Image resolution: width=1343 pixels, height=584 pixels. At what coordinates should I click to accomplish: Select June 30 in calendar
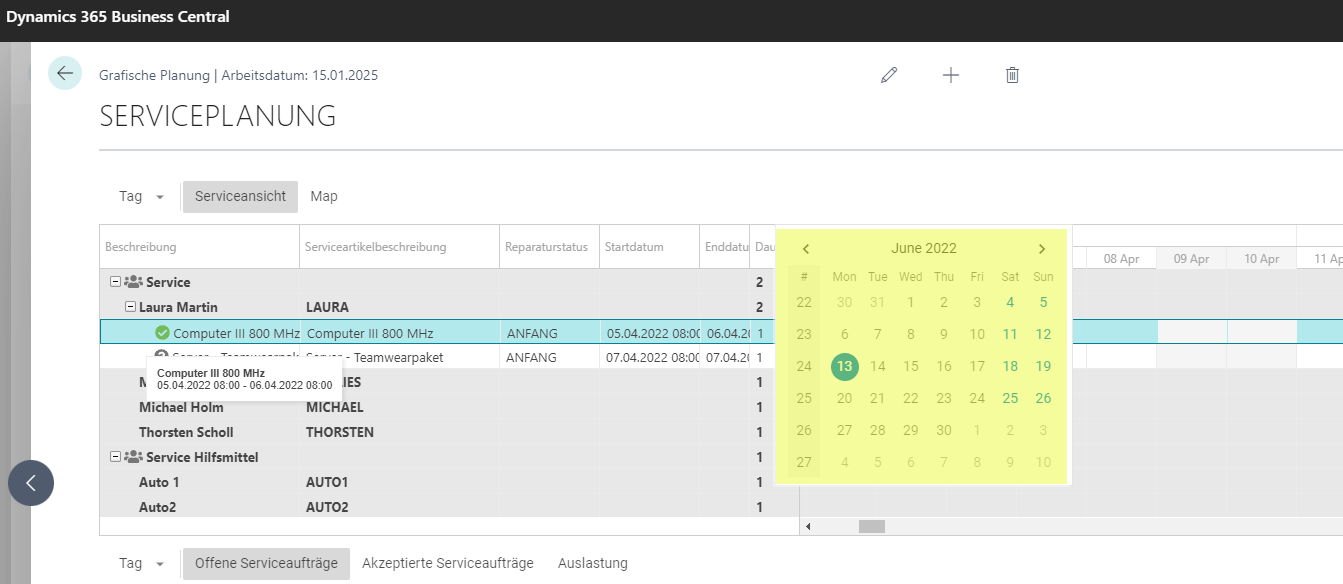point(944,430)
